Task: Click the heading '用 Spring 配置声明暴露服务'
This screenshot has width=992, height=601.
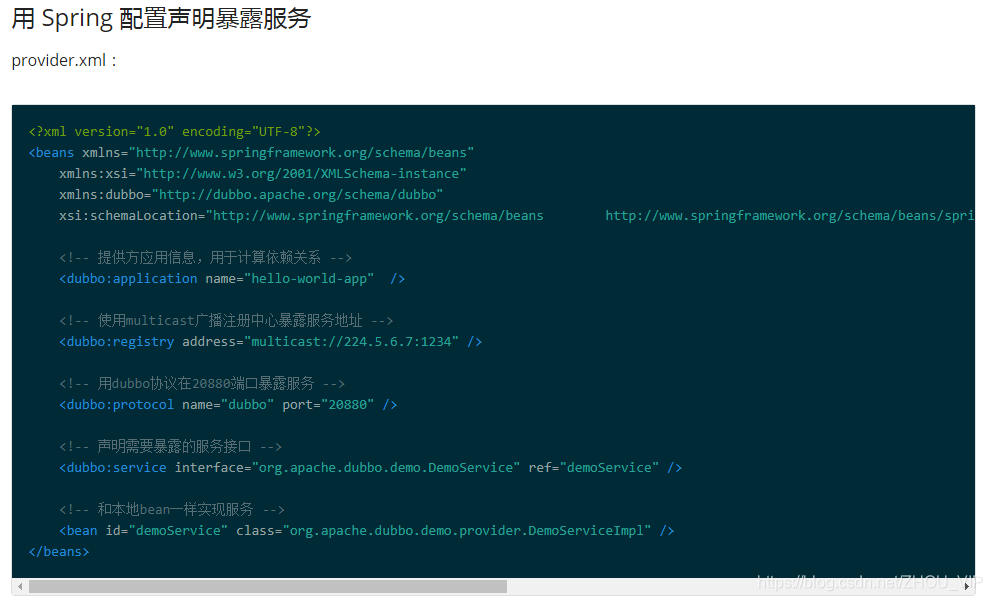Action: 161,18
